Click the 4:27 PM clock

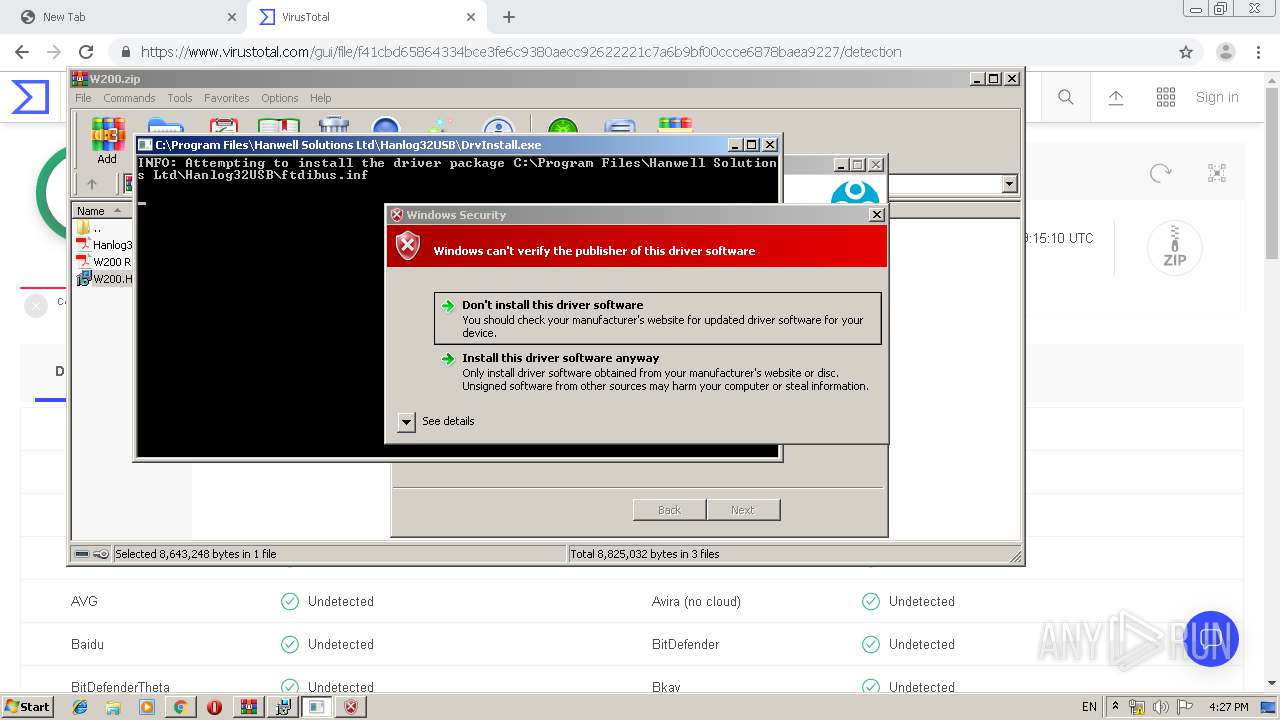point(1228,707)
